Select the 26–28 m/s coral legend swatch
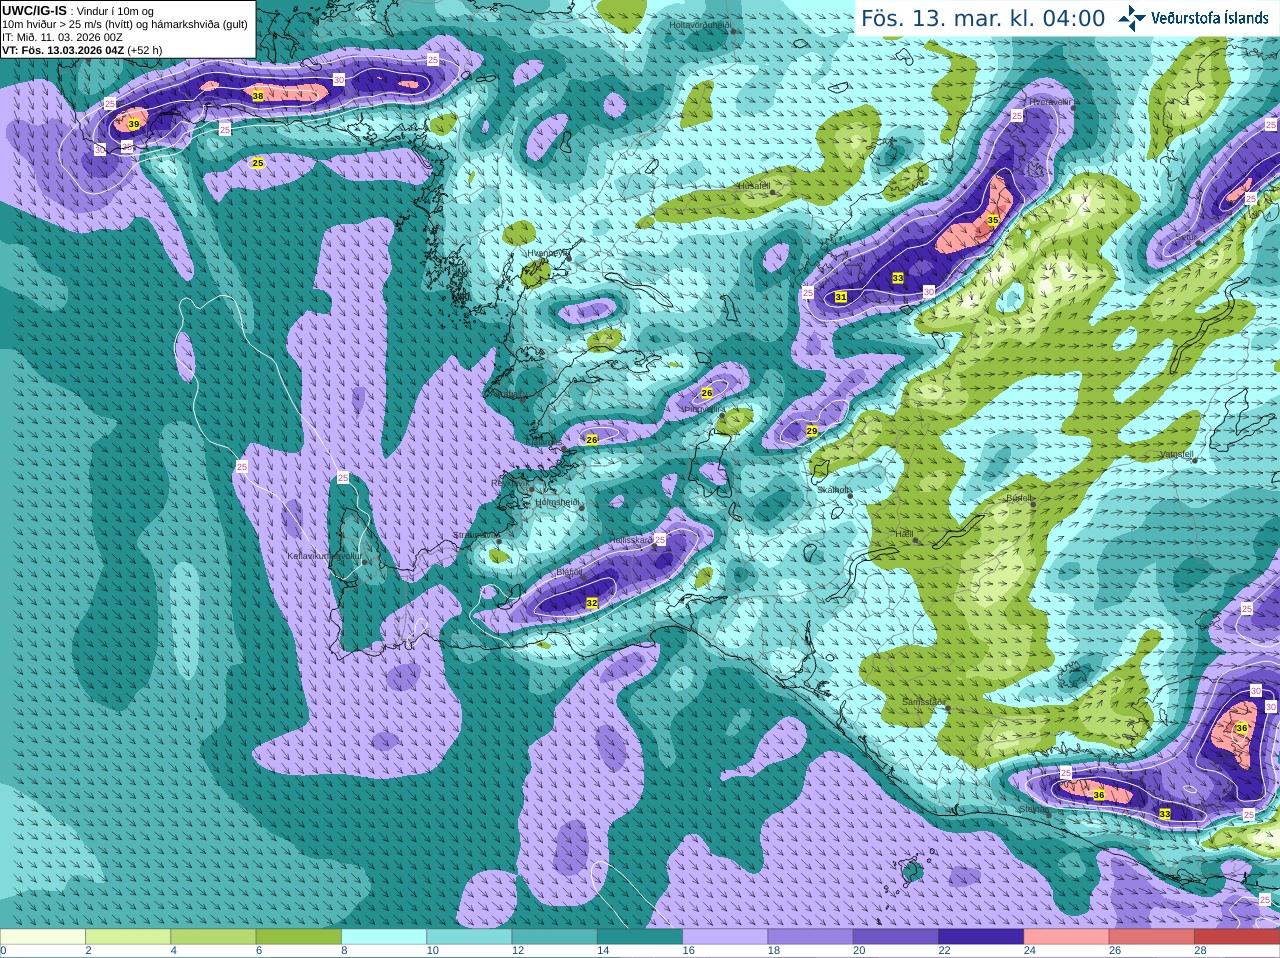 [1152, 936]
